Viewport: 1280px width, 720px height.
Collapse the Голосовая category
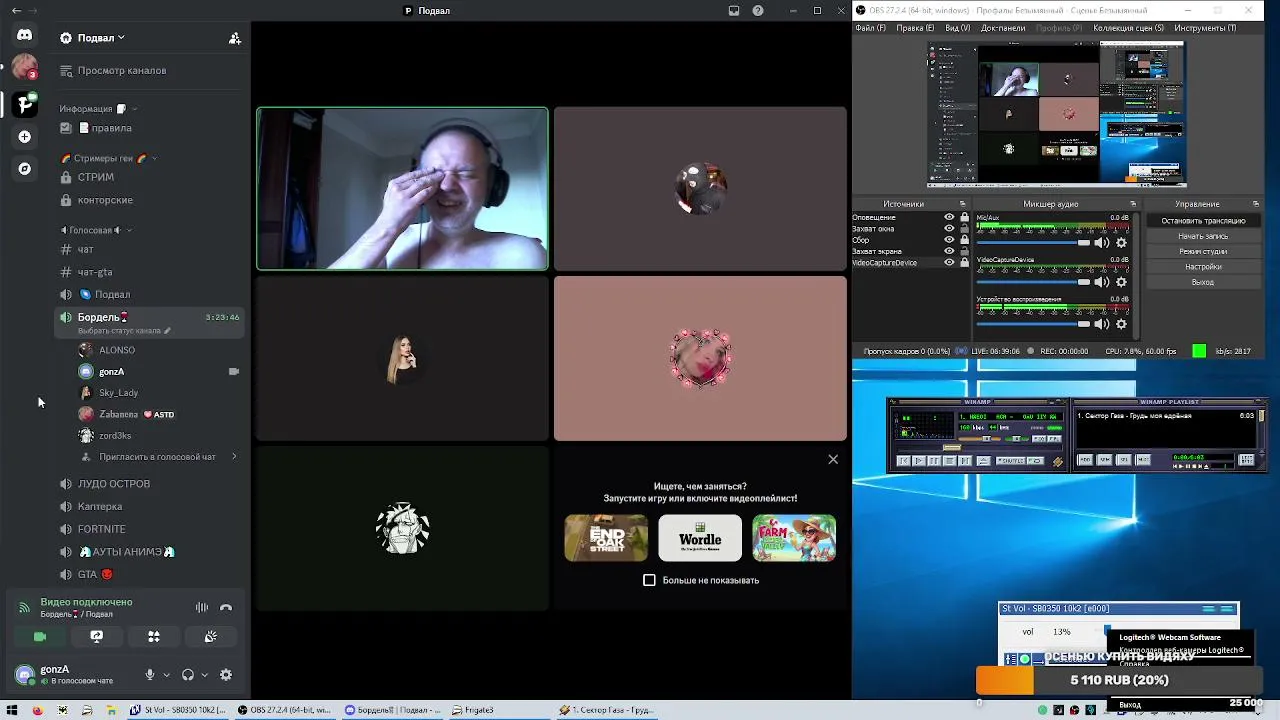point(129,230)
